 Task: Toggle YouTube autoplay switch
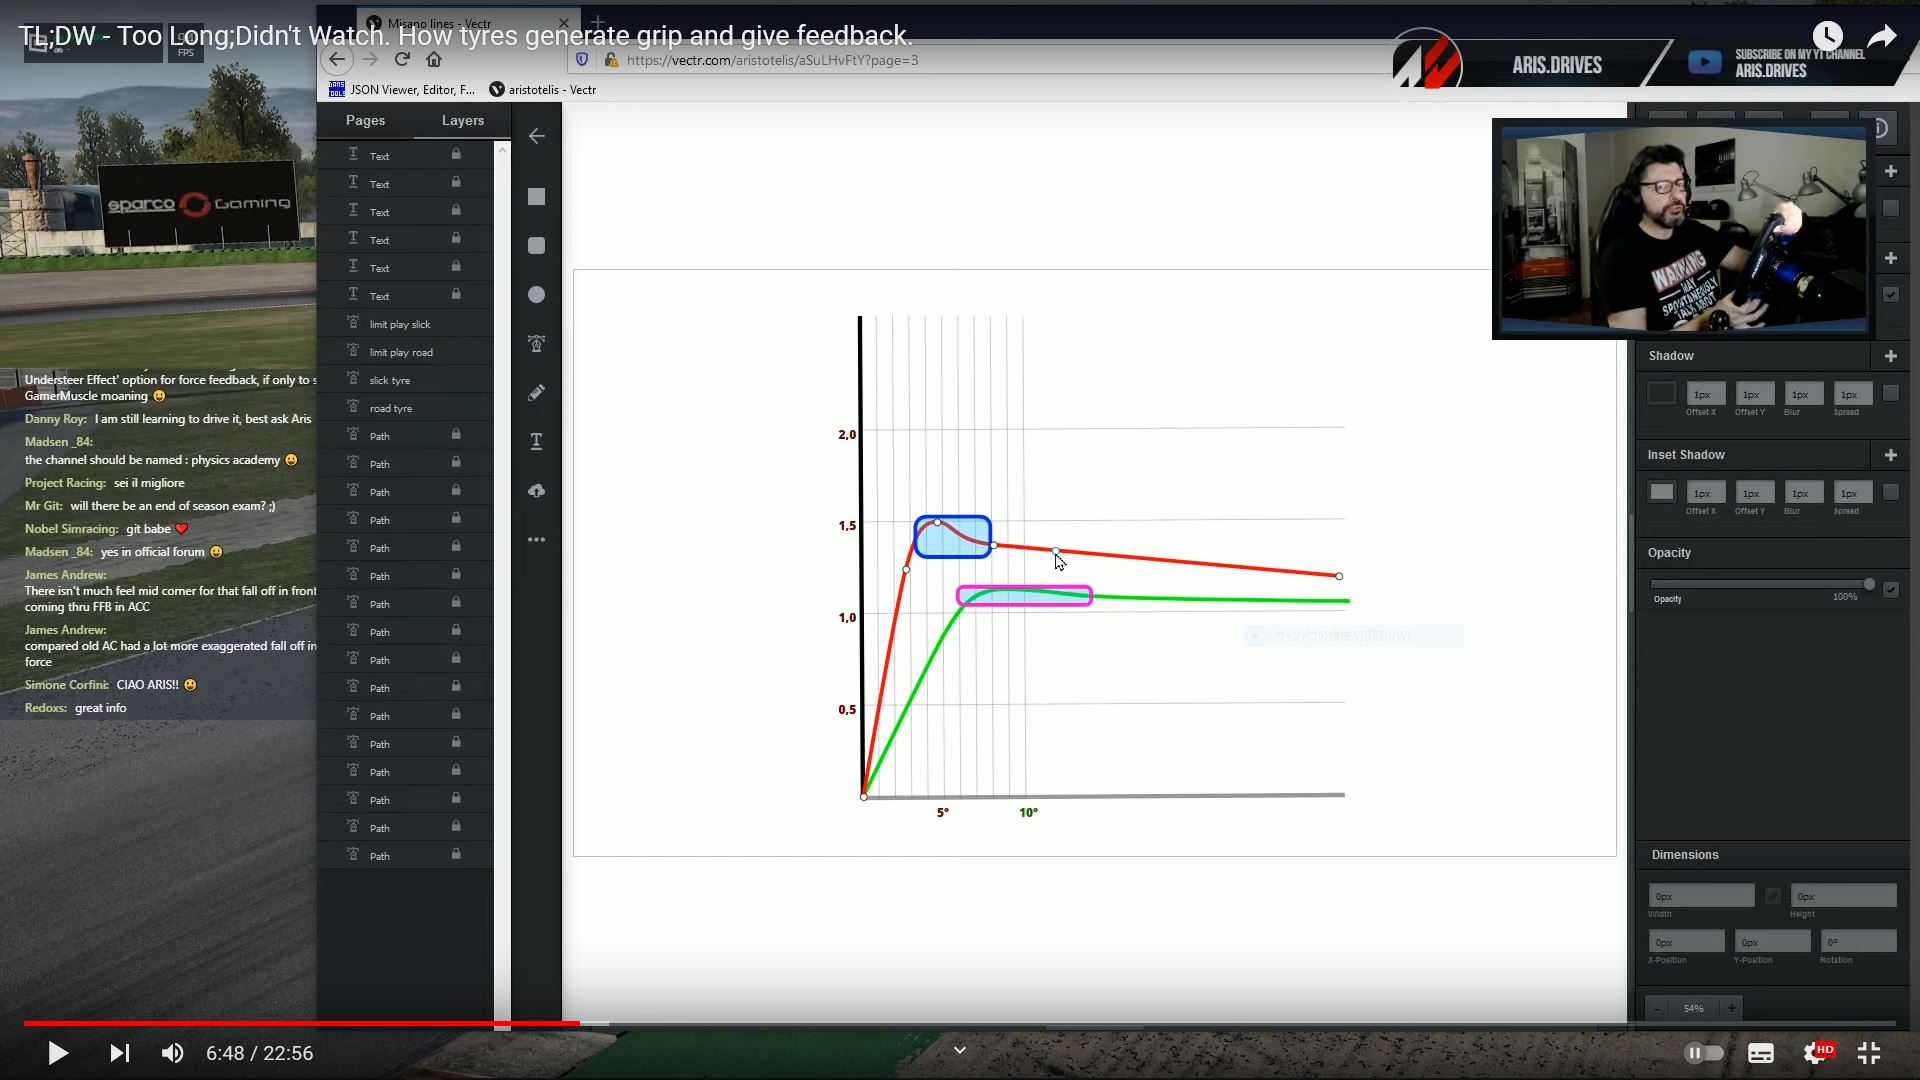tap(1703, 1053)
